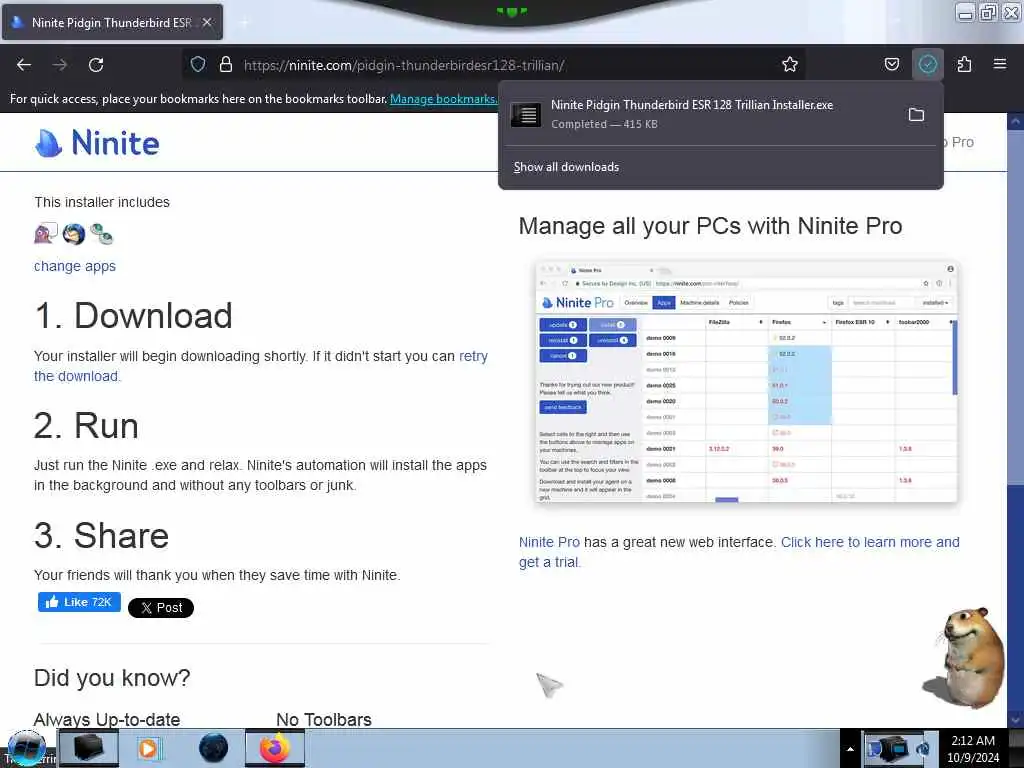Click the Download heading
Viewport: 1024px width, 768px height.
coord(133,315)
